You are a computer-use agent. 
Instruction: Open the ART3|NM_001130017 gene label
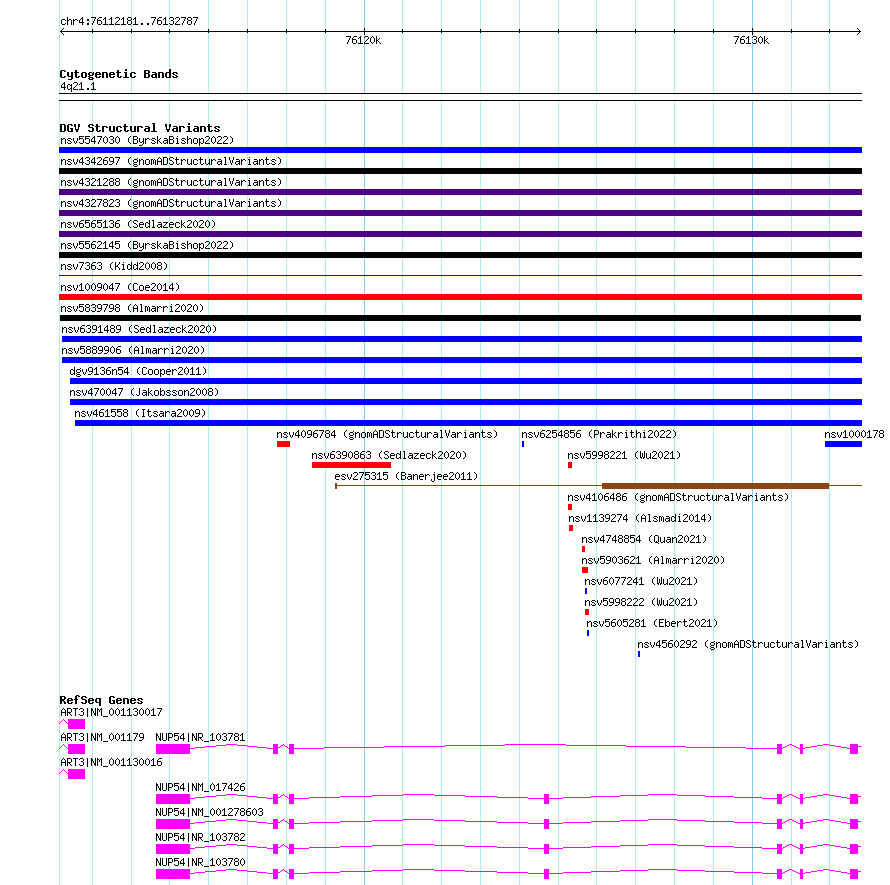[111, 712]
